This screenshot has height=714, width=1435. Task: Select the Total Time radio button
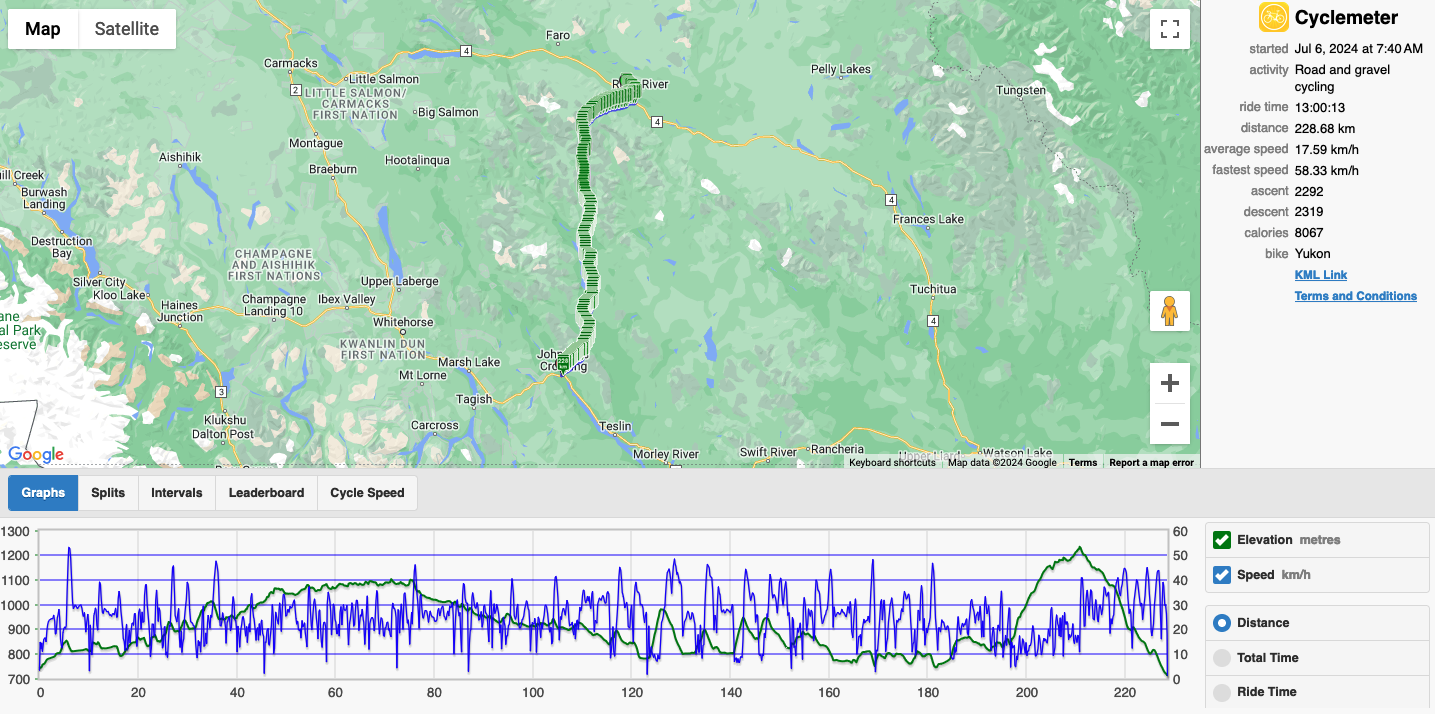[x=1221, y=658]
